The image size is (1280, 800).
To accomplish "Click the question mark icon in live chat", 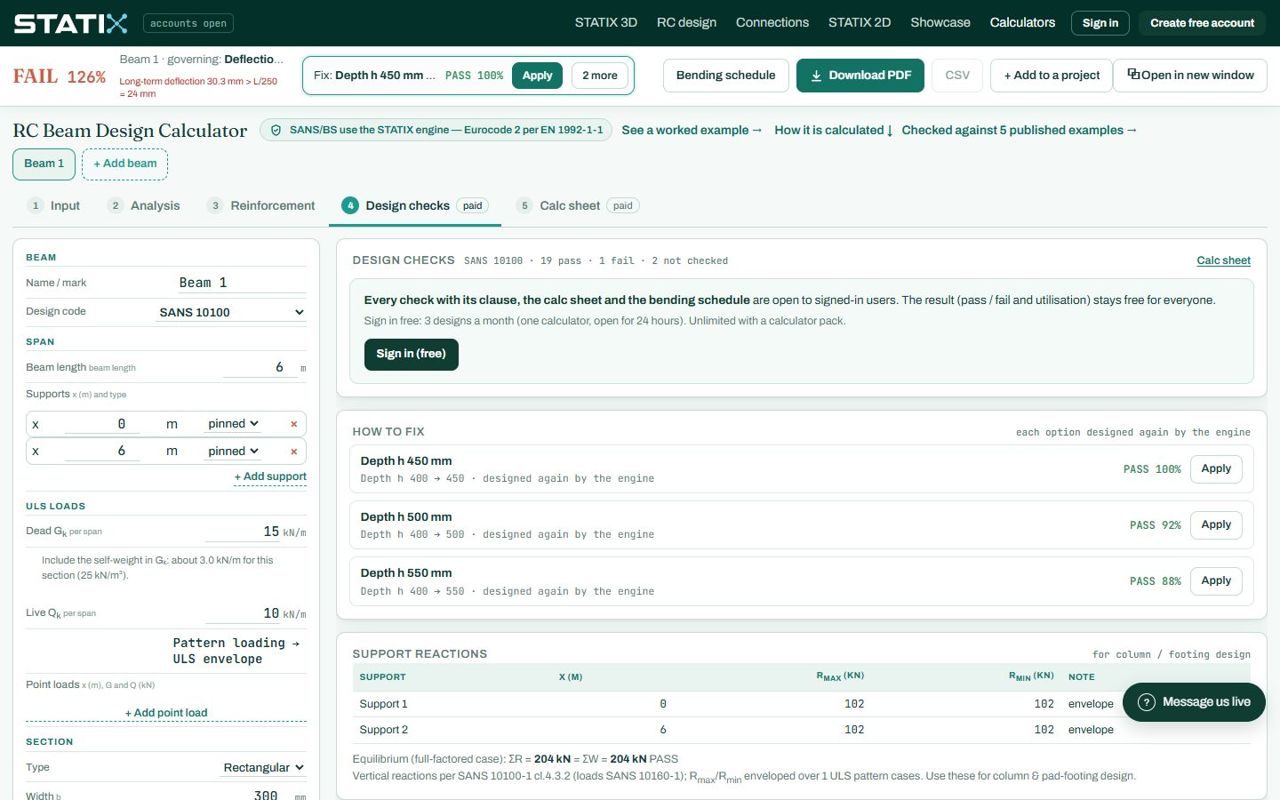I will 1147,702.
